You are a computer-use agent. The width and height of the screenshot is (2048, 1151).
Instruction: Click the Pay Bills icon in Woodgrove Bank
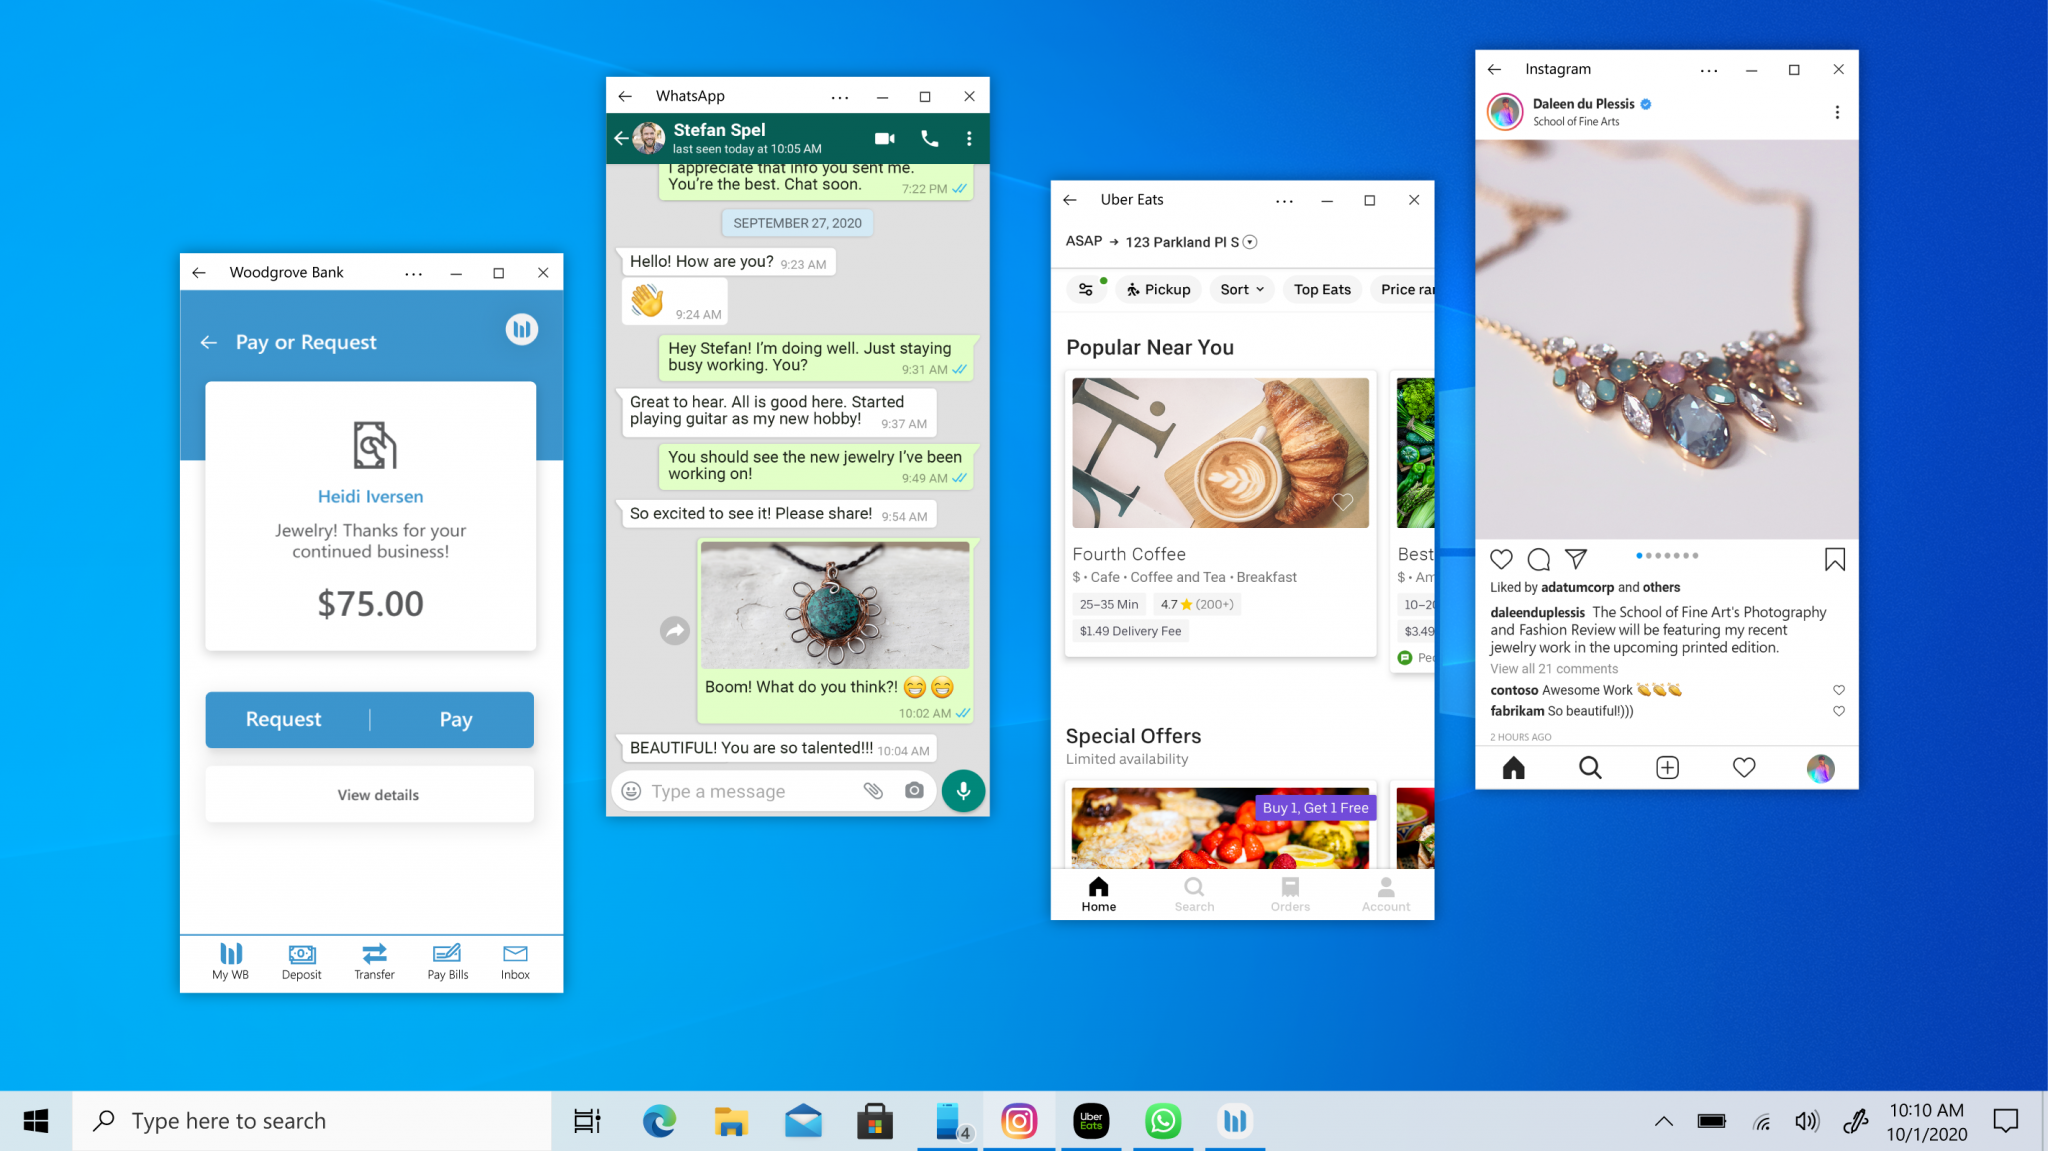[x=446, y=954]
